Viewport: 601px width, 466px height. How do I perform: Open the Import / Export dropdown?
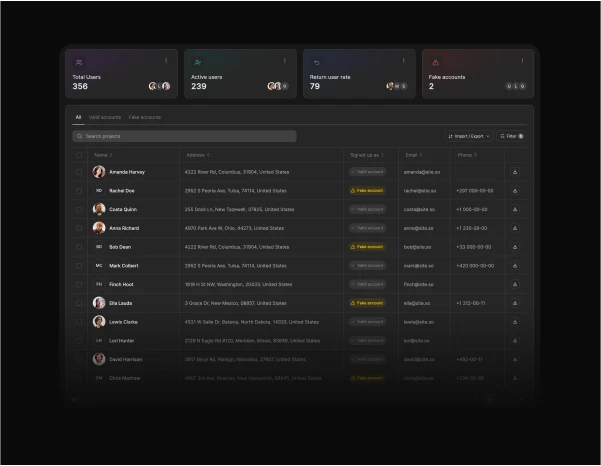pyautogui.click(x=469, y=136)
